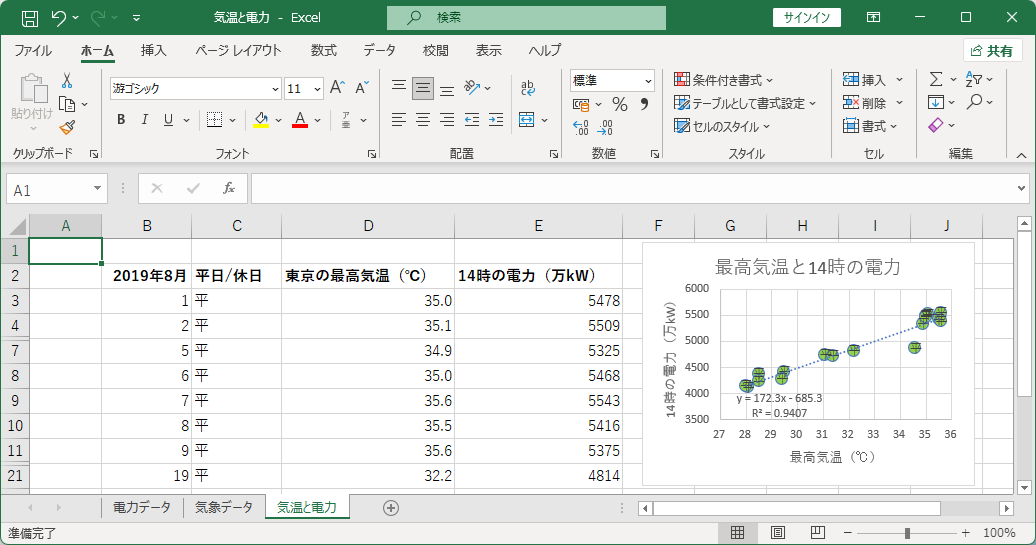Wrap text in the cell
This screenshot has width=1036, height=545.
click(527, 88)
